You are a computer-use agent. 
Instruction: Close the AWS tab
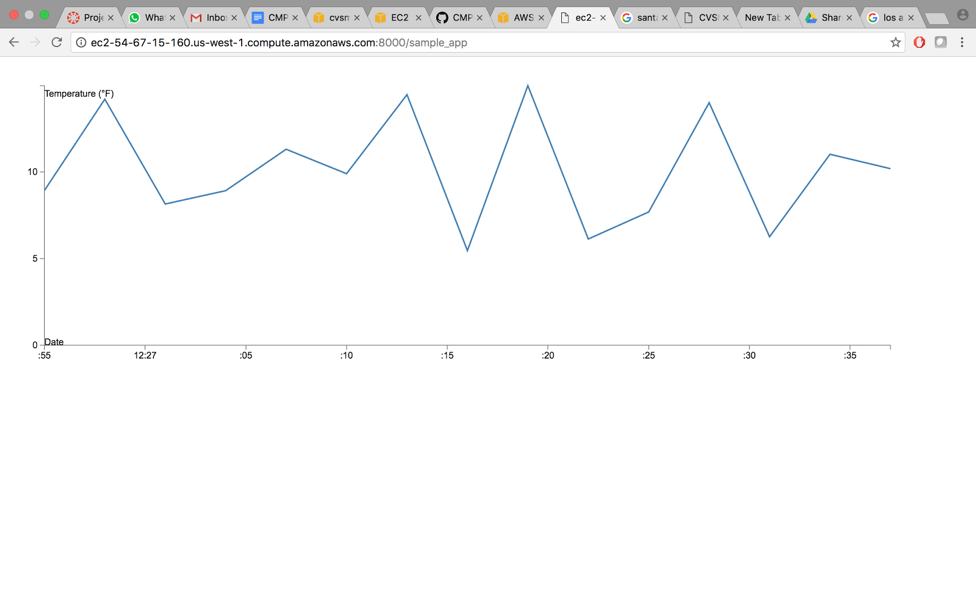click(x=541, y=18)
